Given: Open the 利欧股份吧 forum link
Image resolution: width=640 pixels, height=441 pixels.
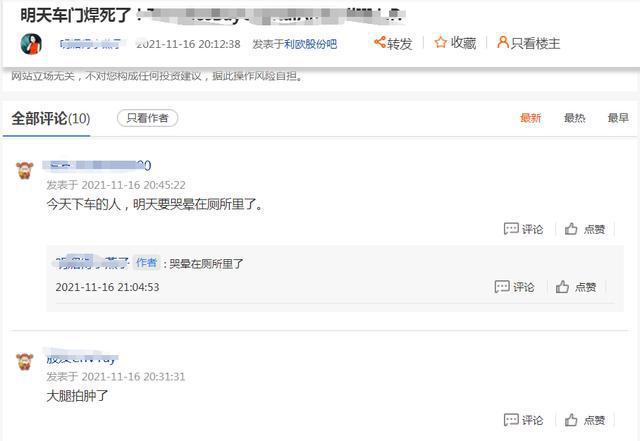Looking at the screenshot, I should click(x=311, y=44).
